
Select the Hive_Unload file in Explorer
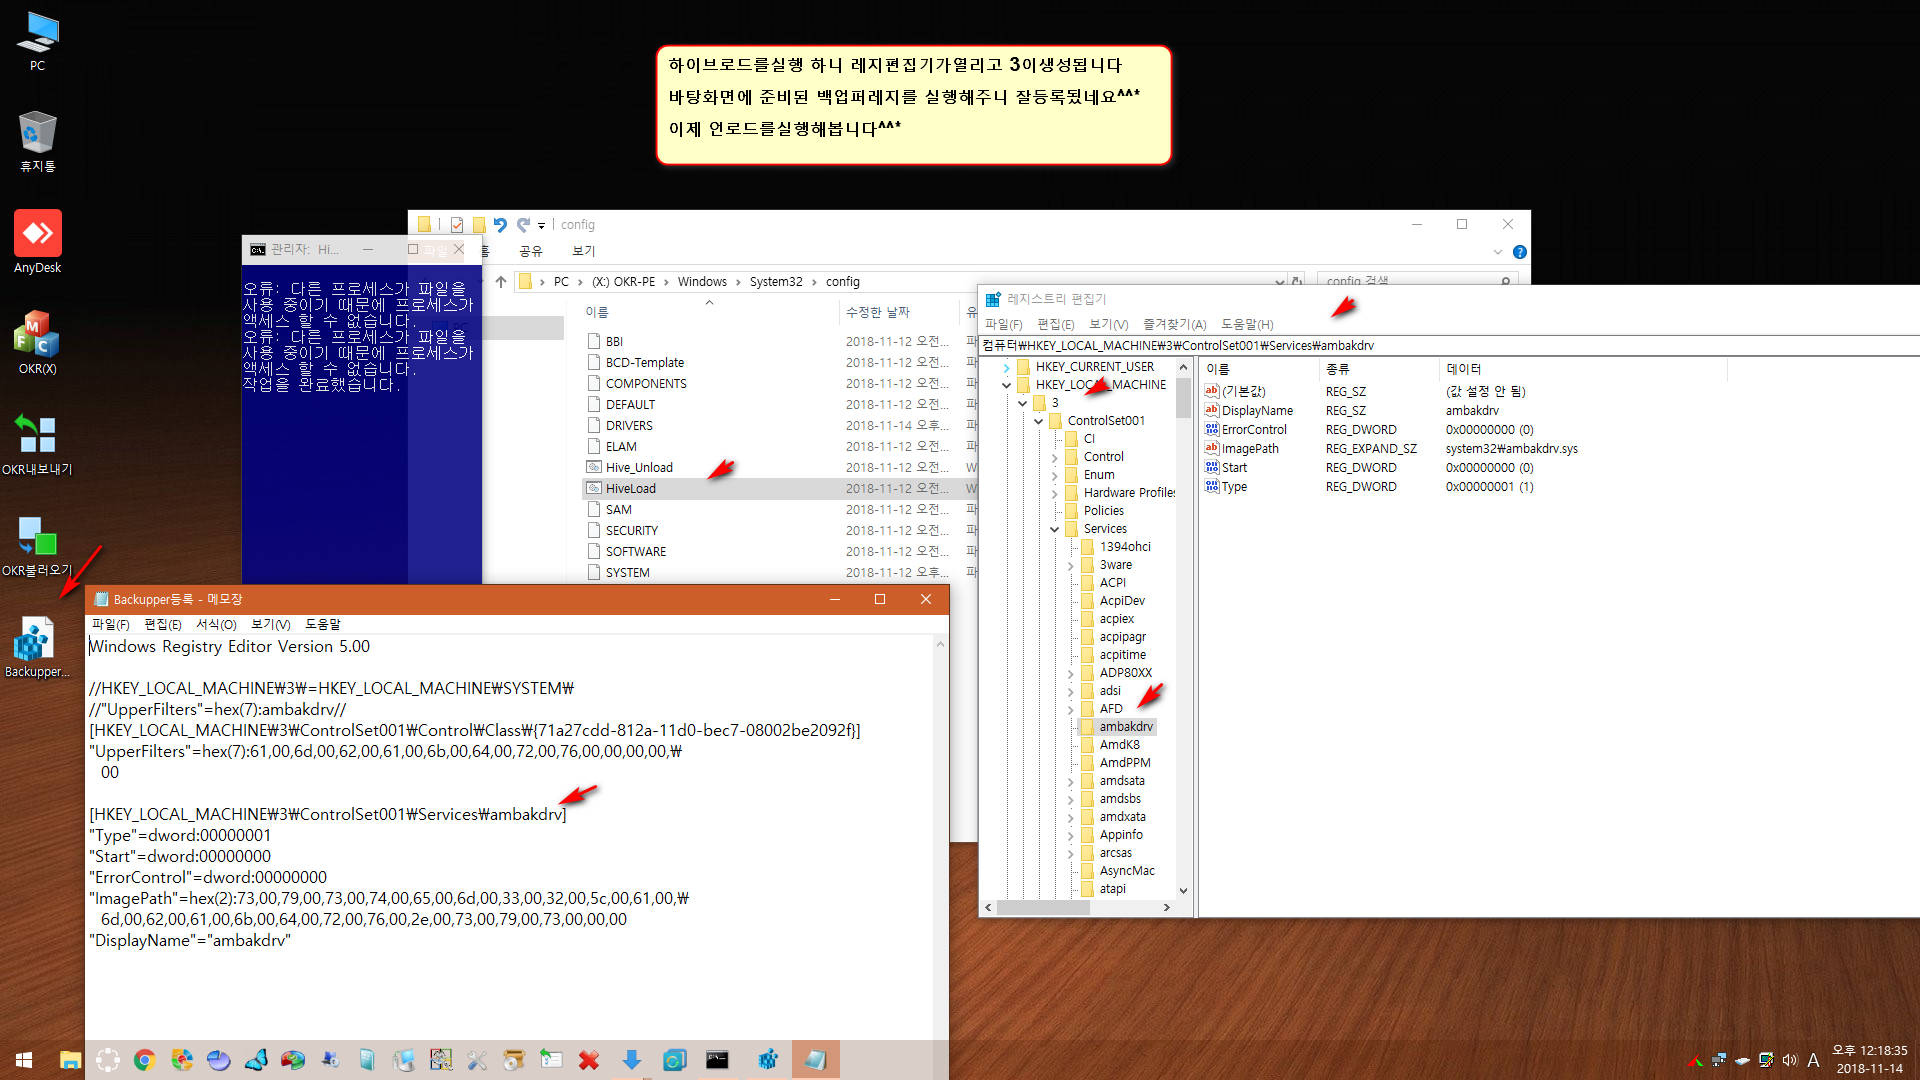pyautogui.click(x=639, y=468)
